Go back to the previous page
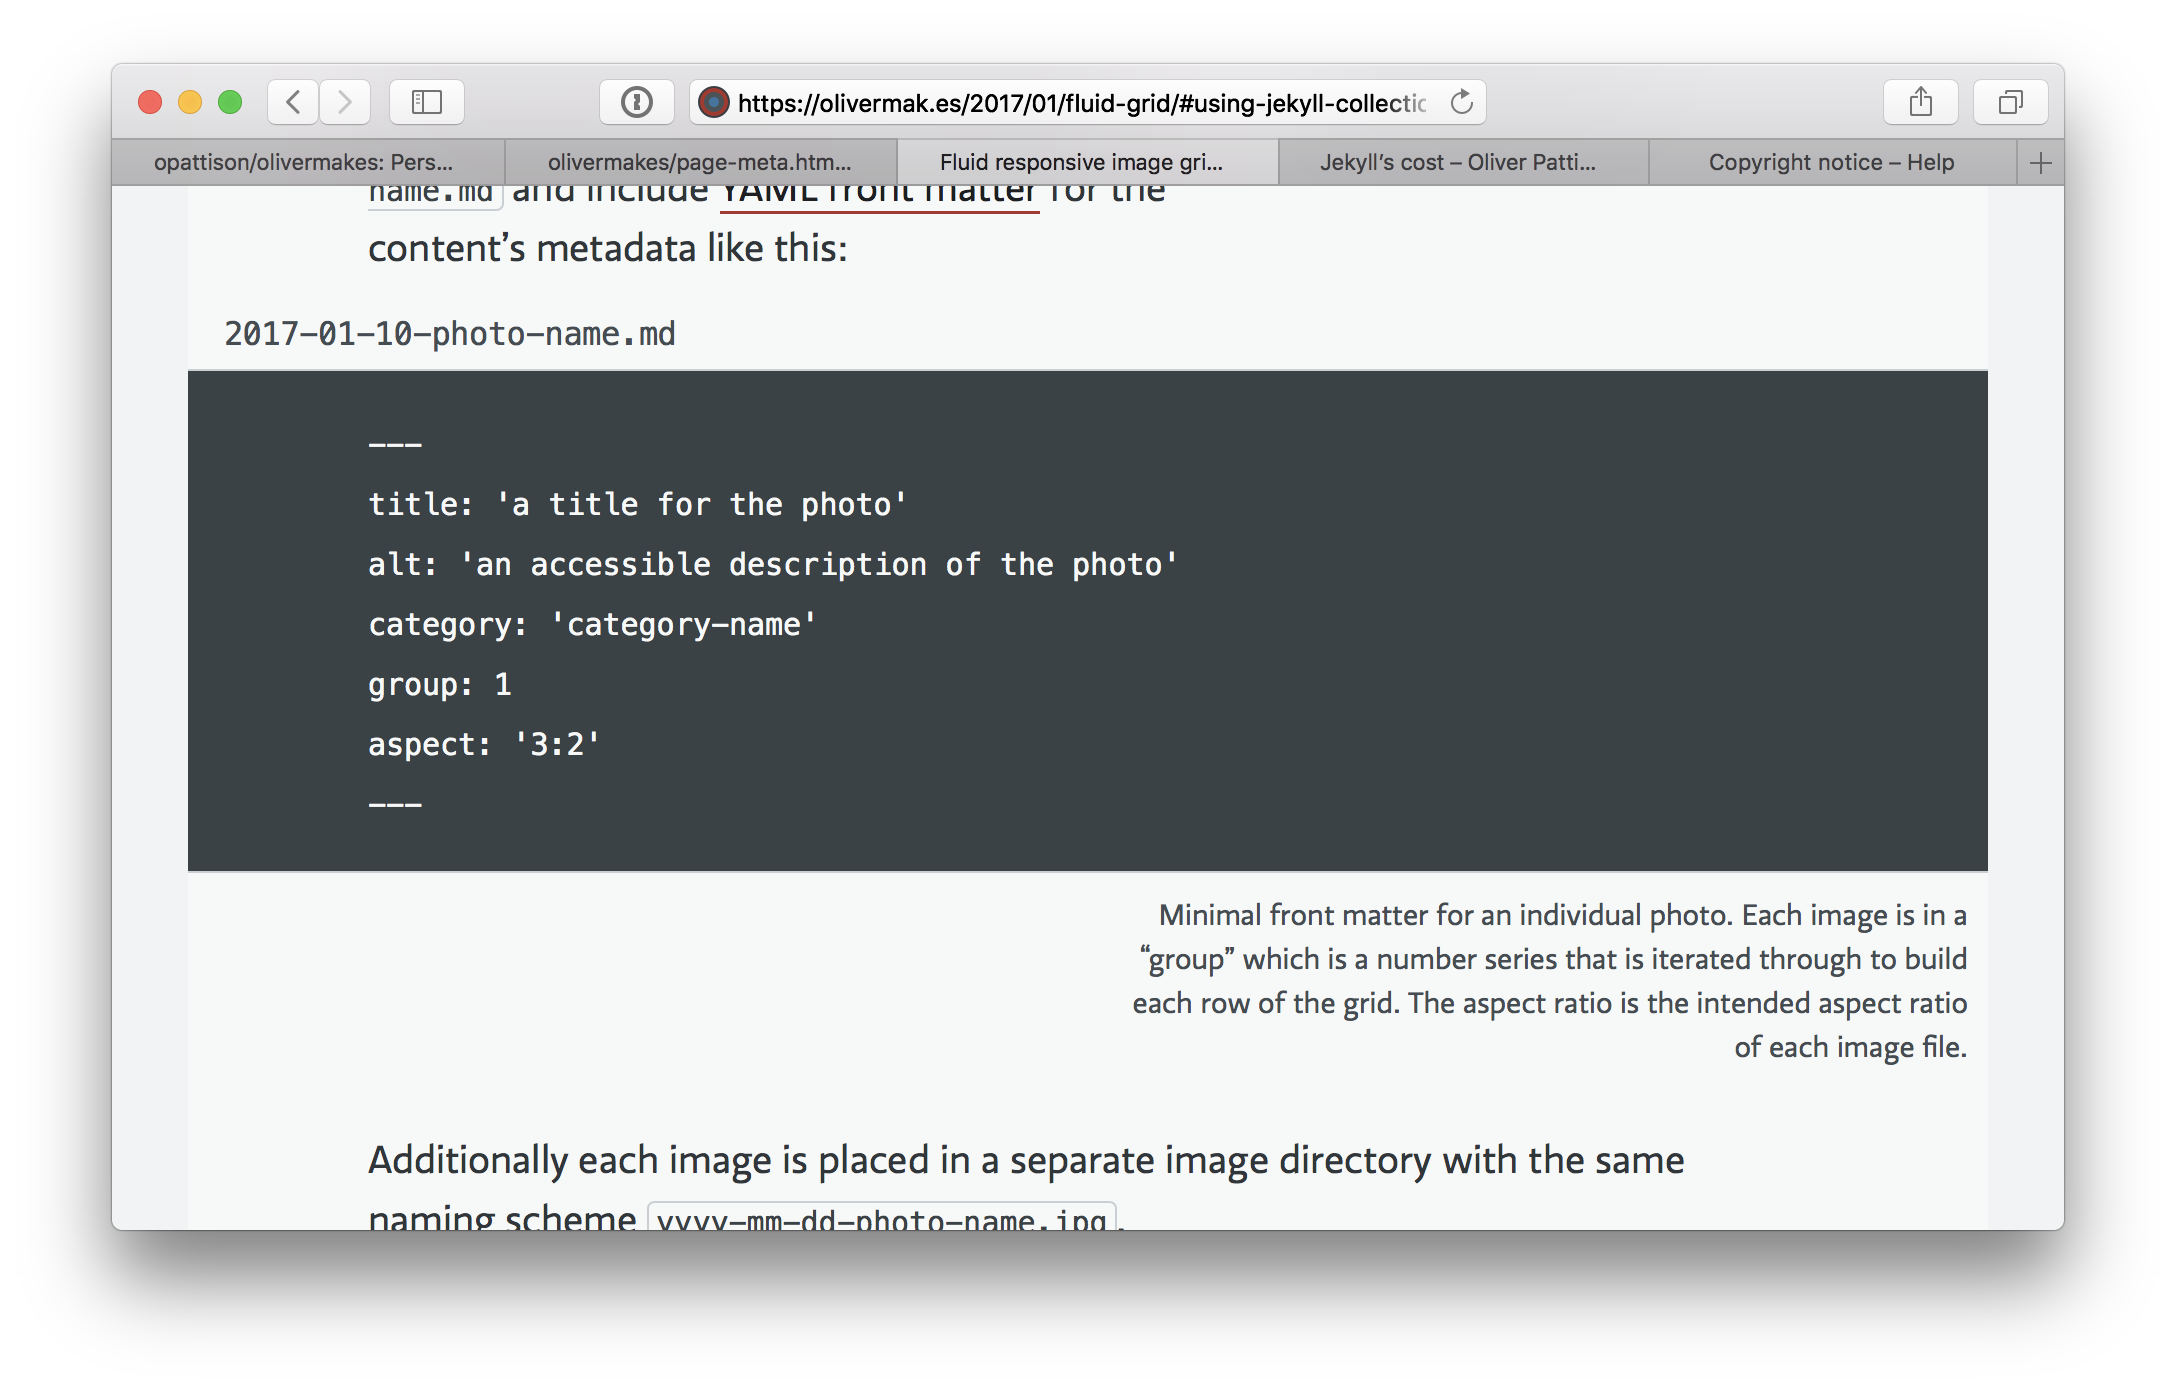Screen dimensions: 2176x1390 pyautogui.click(x=293, y=102)
